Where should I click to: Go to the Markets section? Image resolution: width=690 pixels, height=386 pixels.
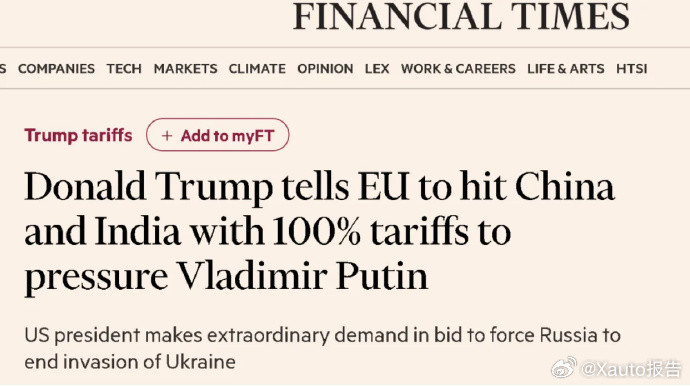tap(185, 69)
